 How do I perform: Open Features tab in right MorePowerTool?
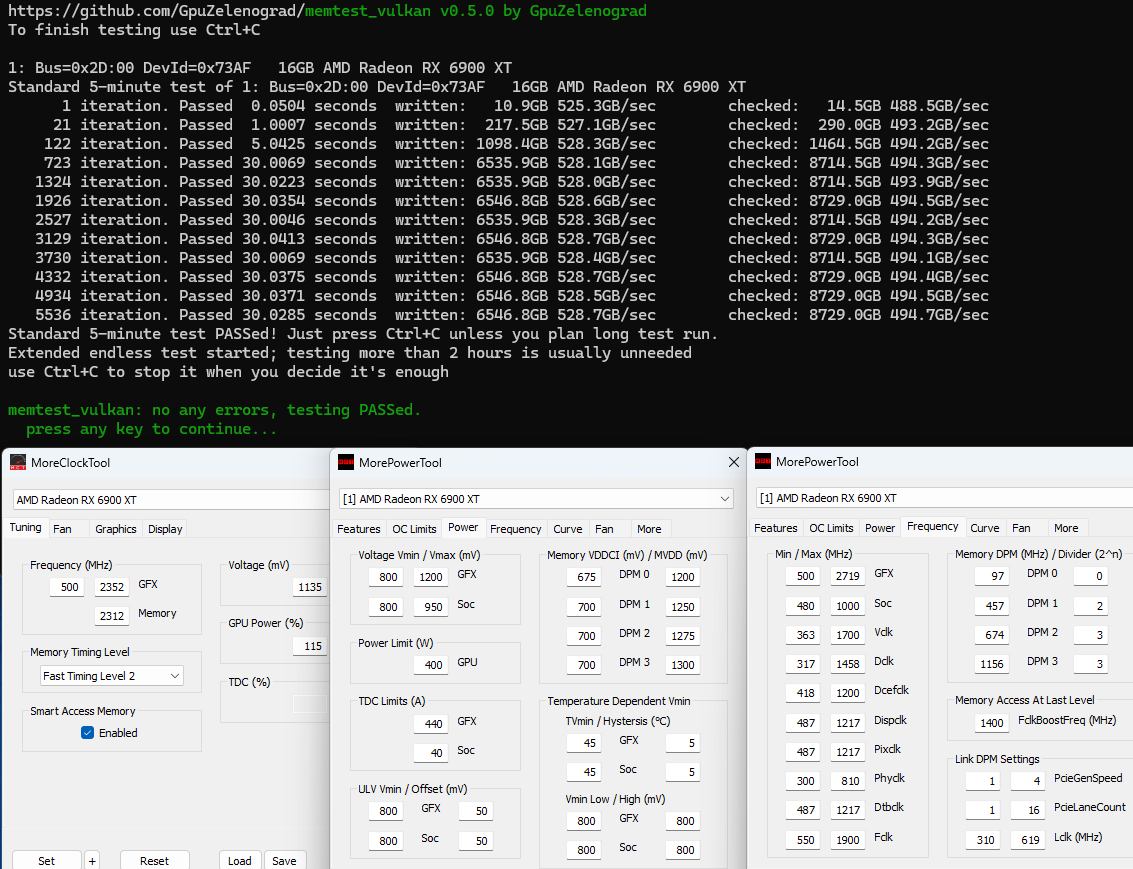tap(775, 528)
